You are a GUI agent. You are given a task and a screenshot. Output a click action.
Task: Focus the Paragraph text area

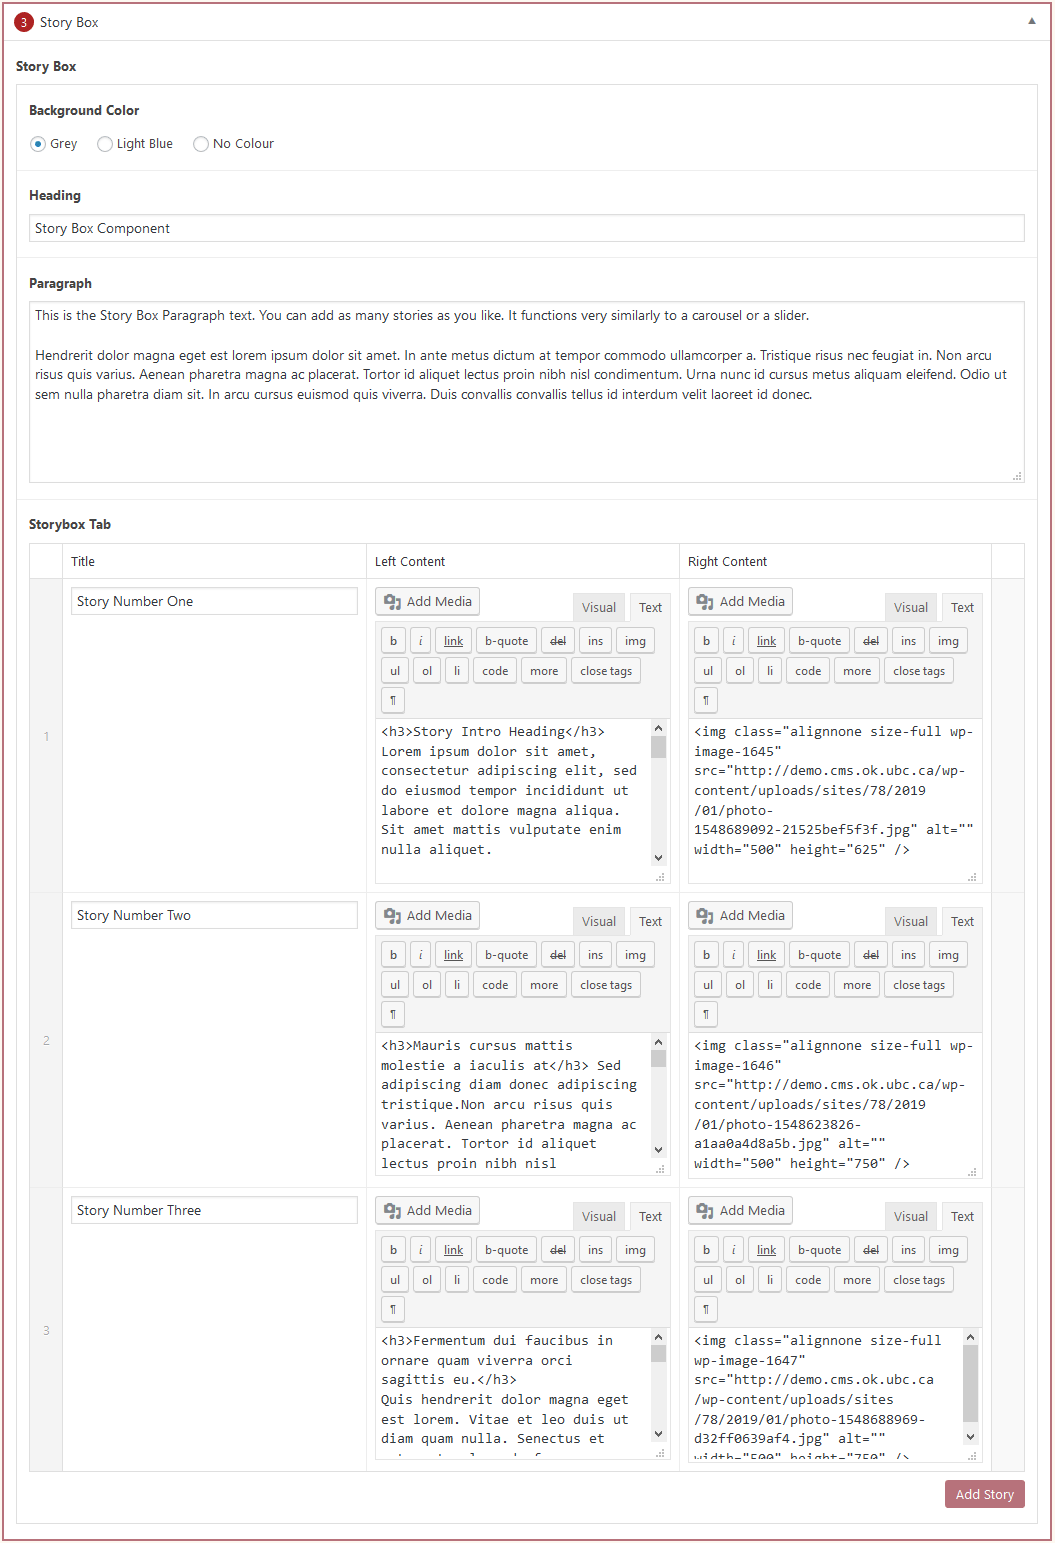click(527, 392)
